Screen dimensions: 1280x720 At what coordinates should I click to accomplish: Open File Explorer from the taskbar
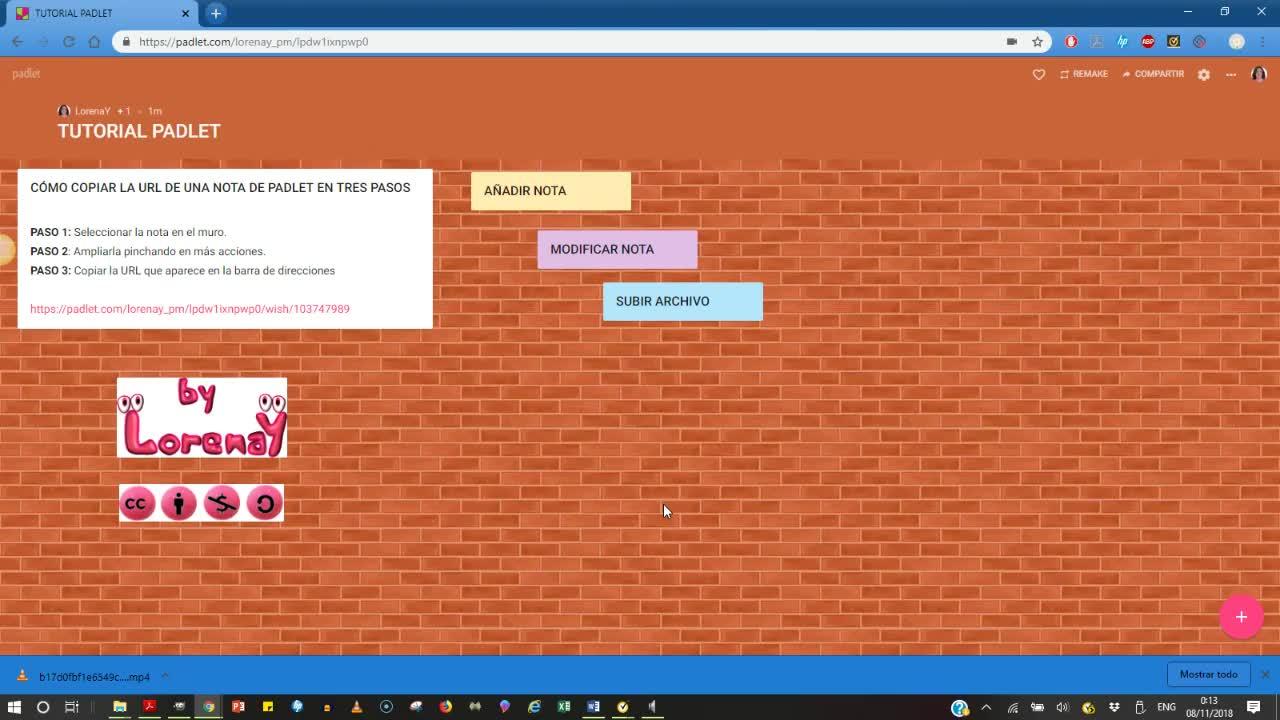(x=120, y=707)
